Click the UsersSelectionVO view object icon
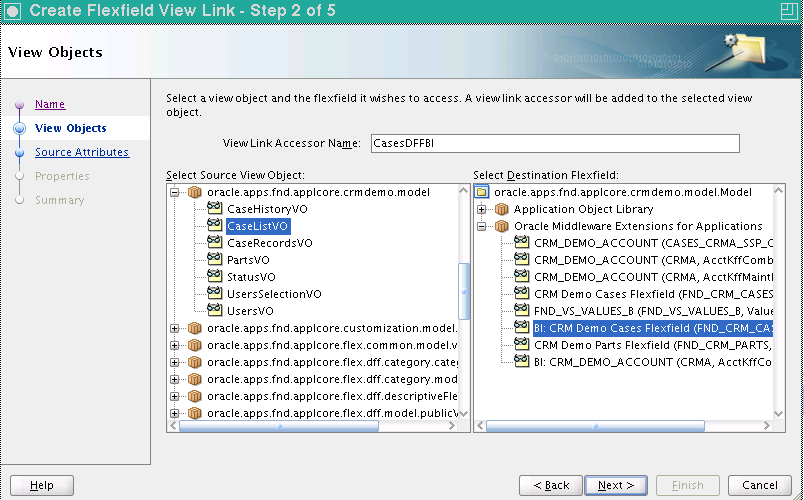 click(x=214, y=293)
